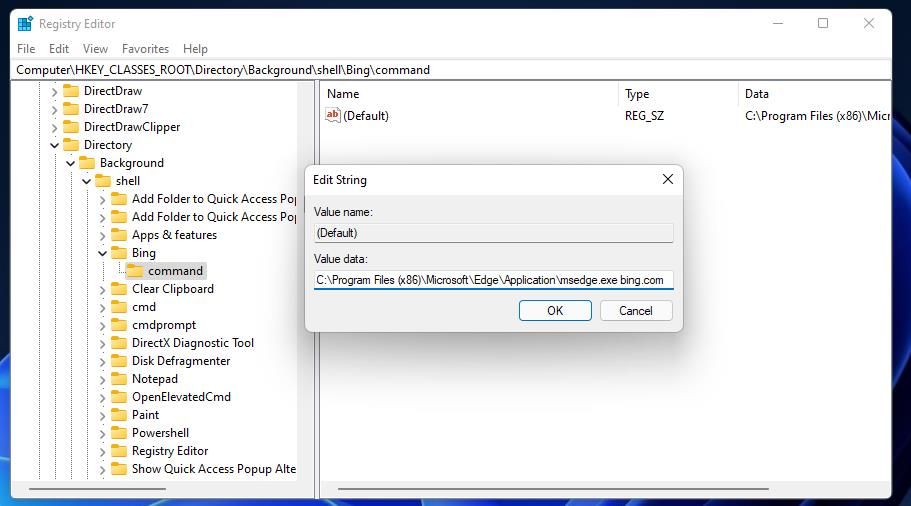Expand the Paint key

click(x=102, y=416)
